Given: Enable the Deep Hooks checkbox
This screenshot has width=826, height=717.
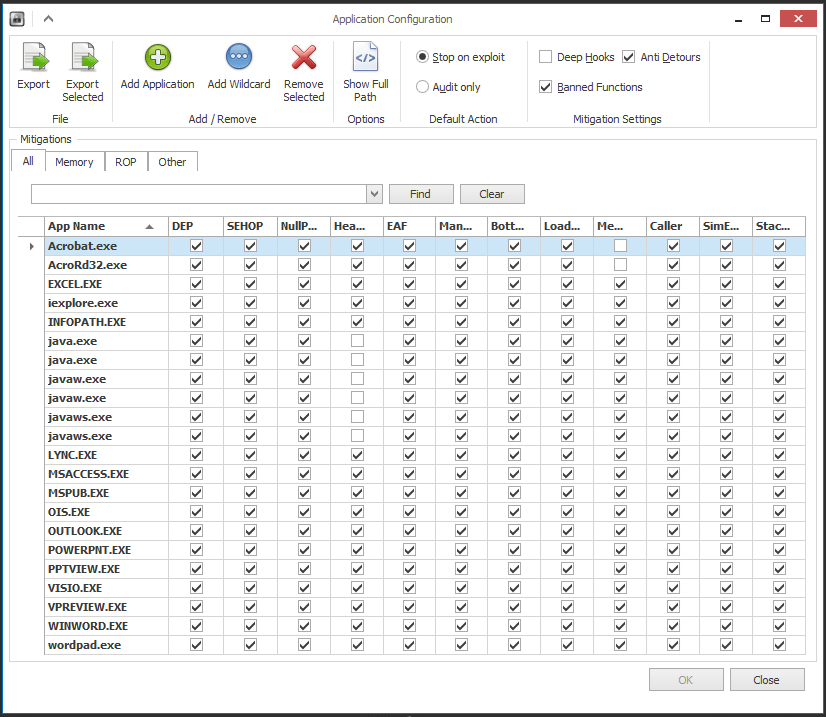Looking at the screenshot, I should [546, 56].
